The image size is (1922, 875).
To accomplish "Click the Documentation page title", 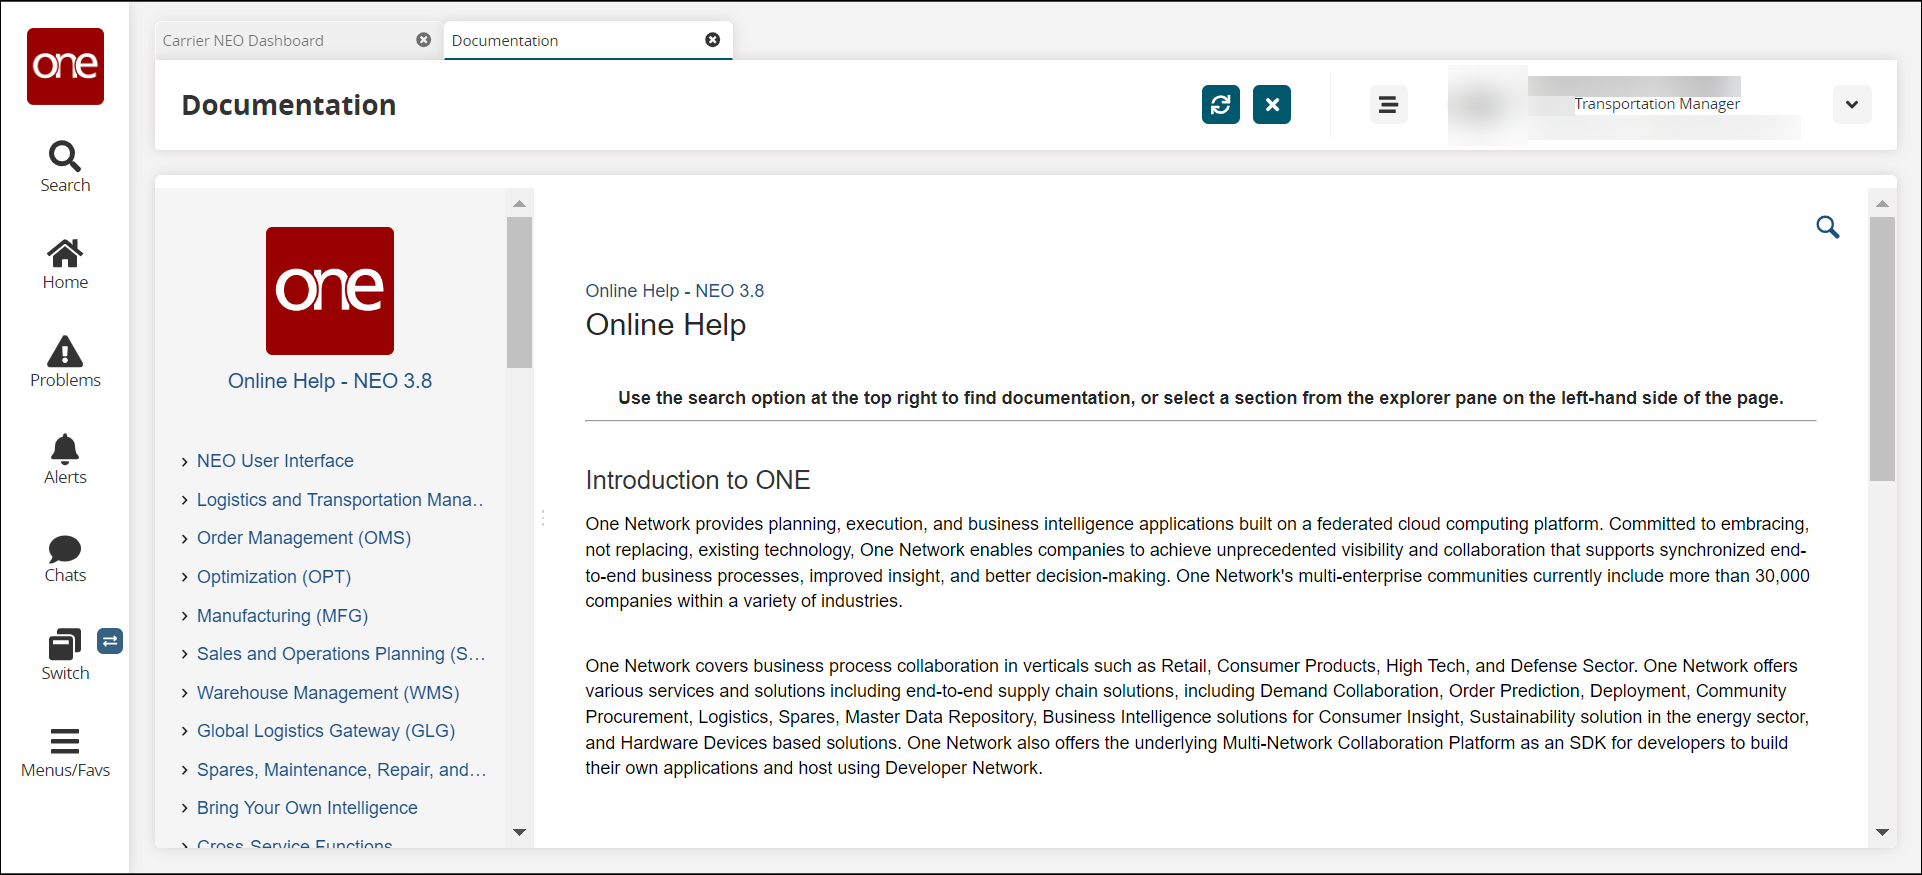I will (x=289, y=105).
